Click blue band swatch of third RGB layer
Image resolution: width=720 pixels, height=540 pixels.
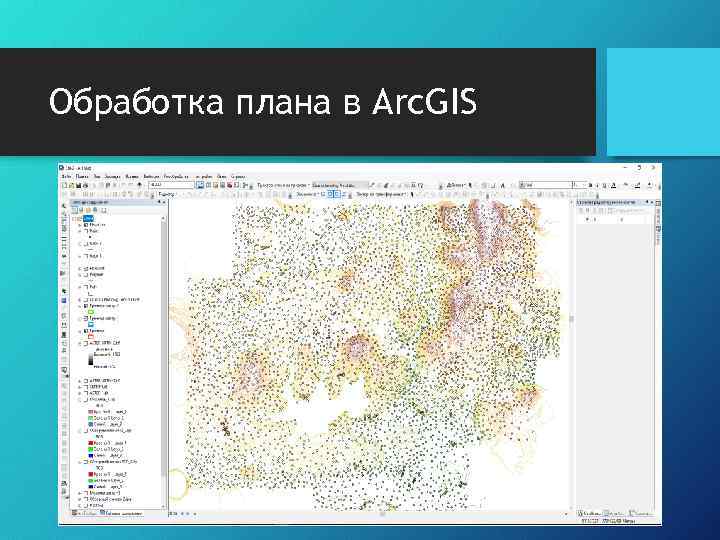click(x=90, y=487)
